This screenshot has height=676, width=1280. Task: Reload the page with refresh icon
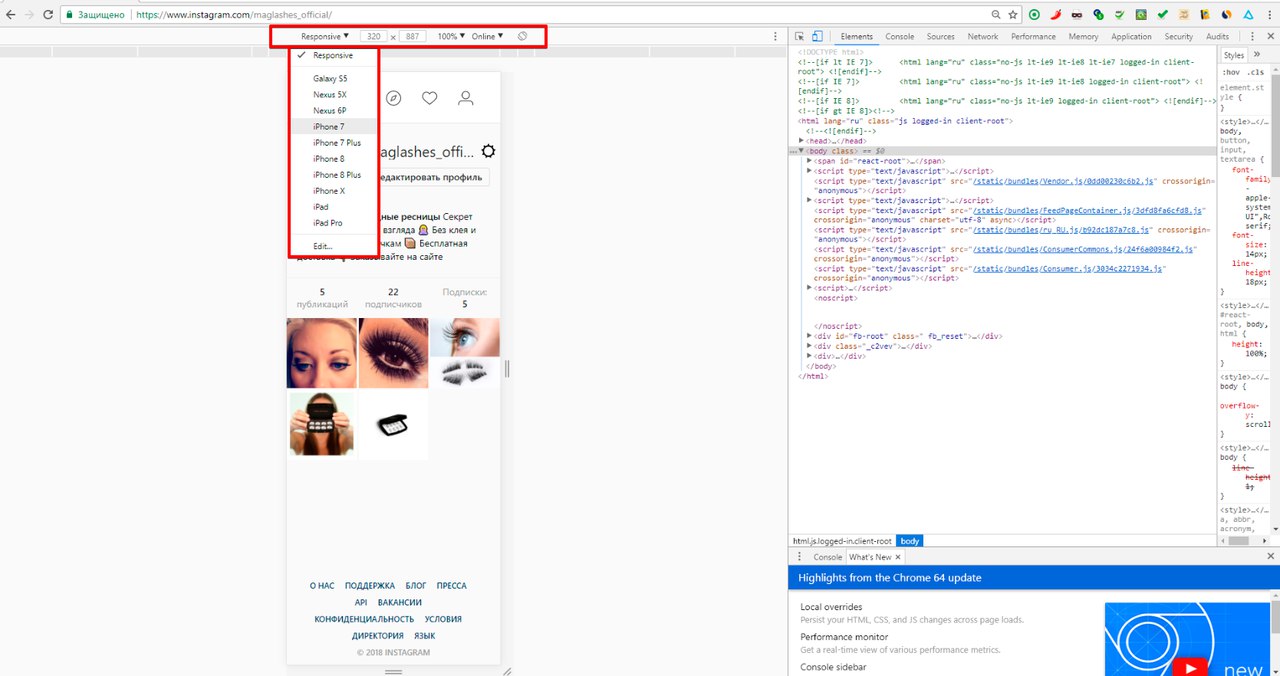[x=47, y=15]
